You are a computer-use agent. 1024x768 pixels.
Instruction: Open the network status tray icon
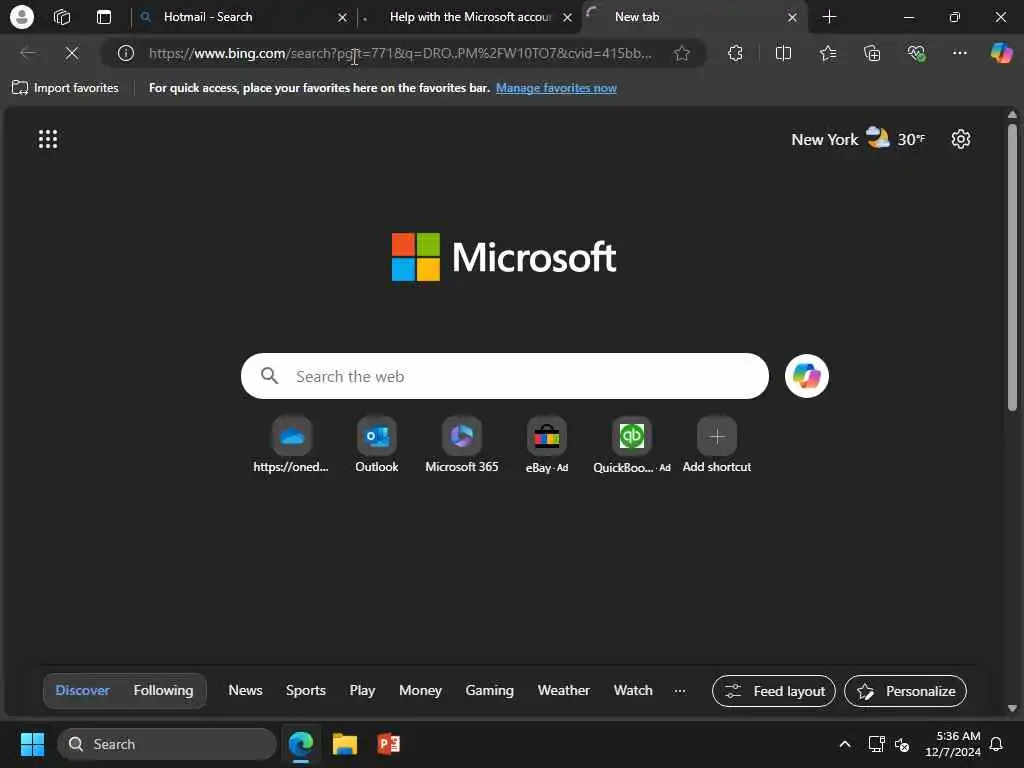click(876, 744)
